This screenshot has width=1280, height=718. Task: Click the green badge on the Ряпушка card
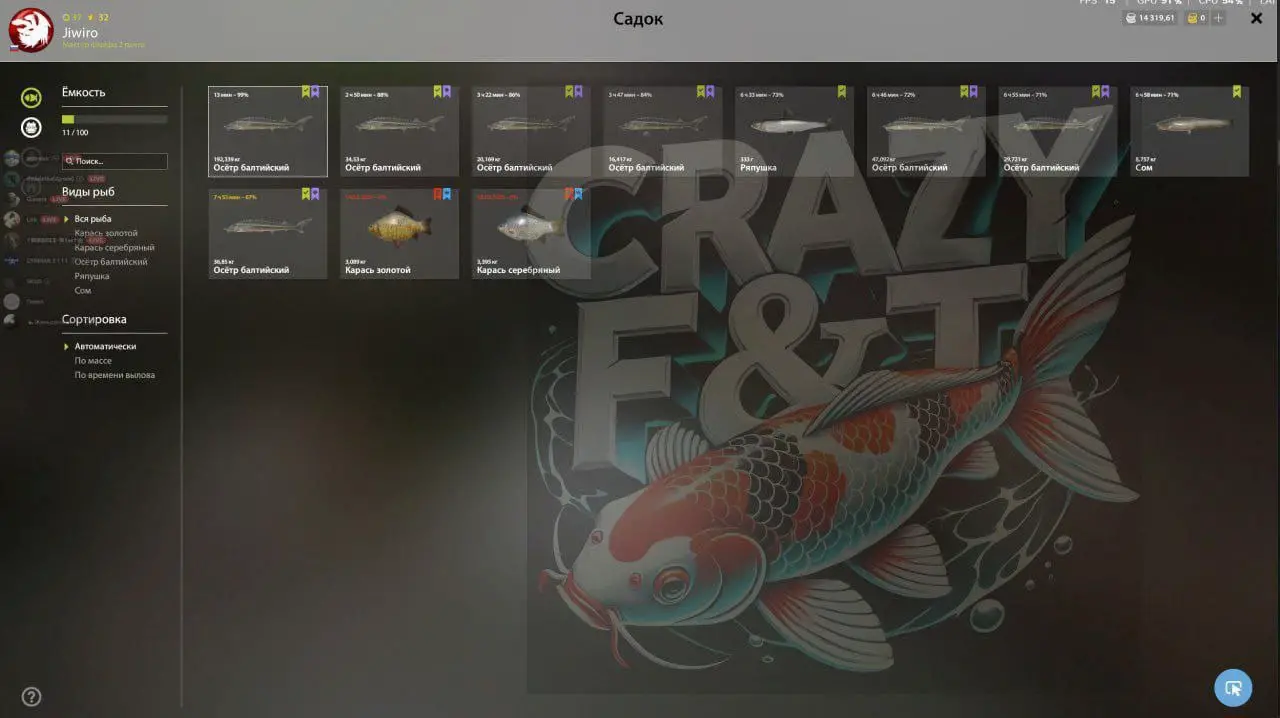(x=842, y=91)
